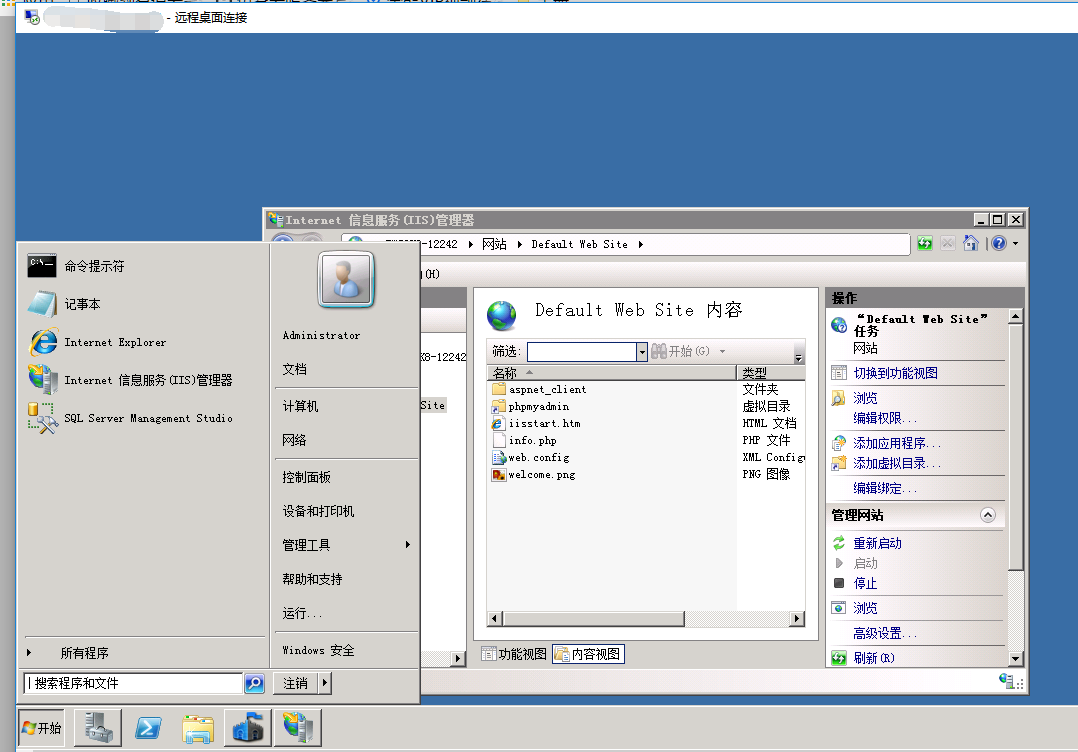This screenshot has height=752, width=1078.
Task: Click the 搜索程序和文件 search box
Action: coord(133,683)
